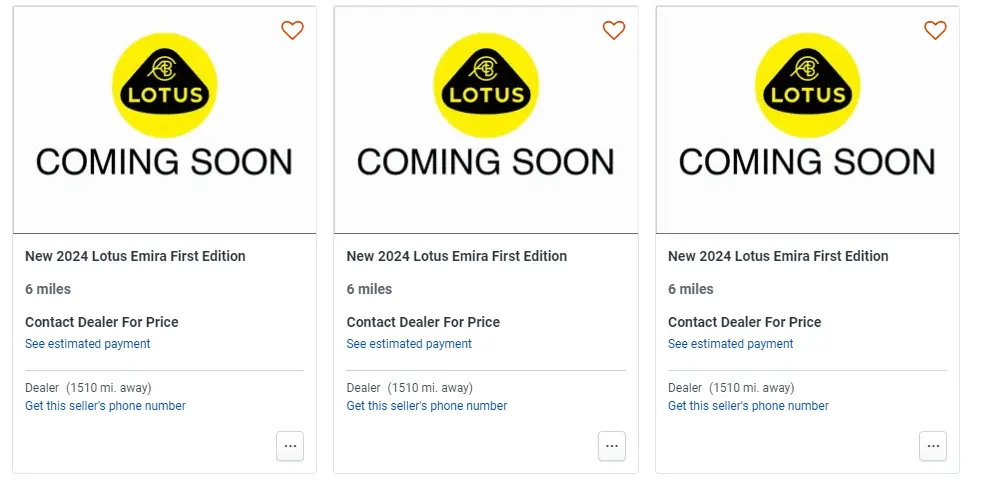981x483 pixels.
Task: Open third New 2024 Lotus Emira title
Action: 778,256
